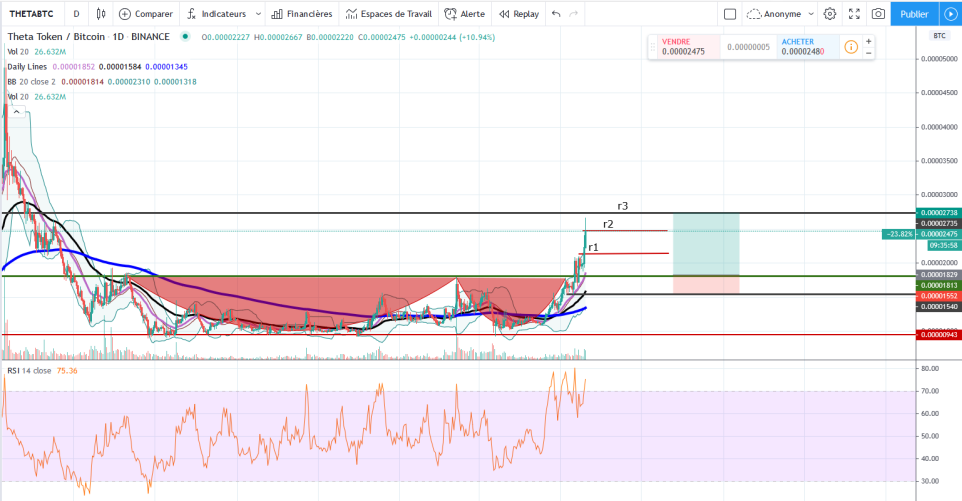Click the play button beside Publier

pos(950,13)
